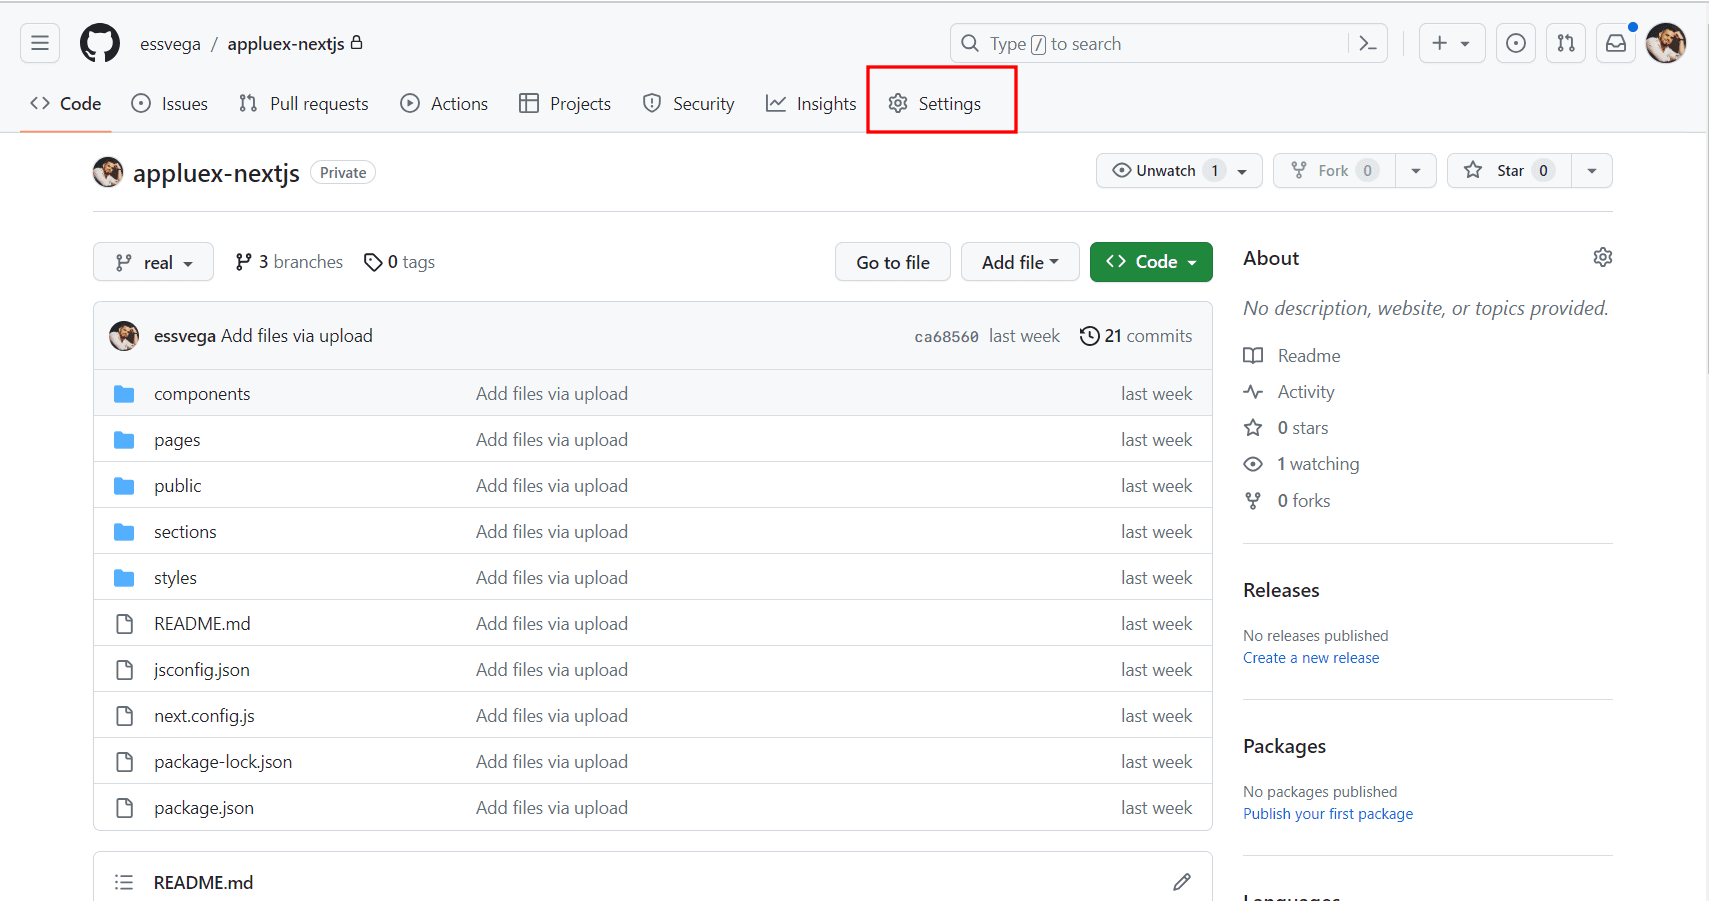Open the jsconfig.json file
The width and height of the screenshot is (1709, 901).
[x=202, y=670]
